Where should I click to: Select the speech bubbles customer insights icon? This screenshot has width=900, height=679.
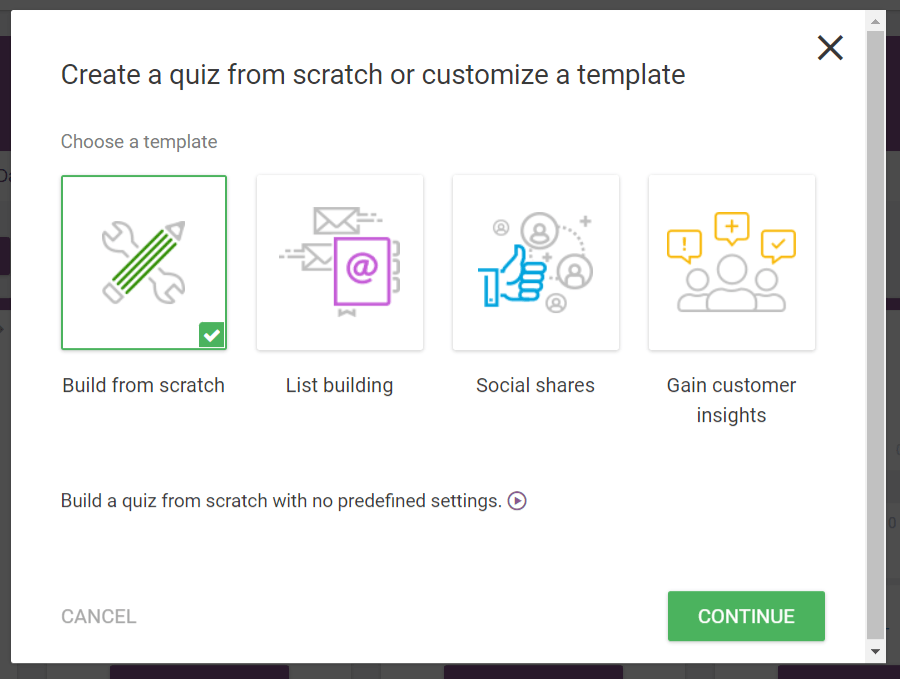pyautogui.click(x=731, y=262)
